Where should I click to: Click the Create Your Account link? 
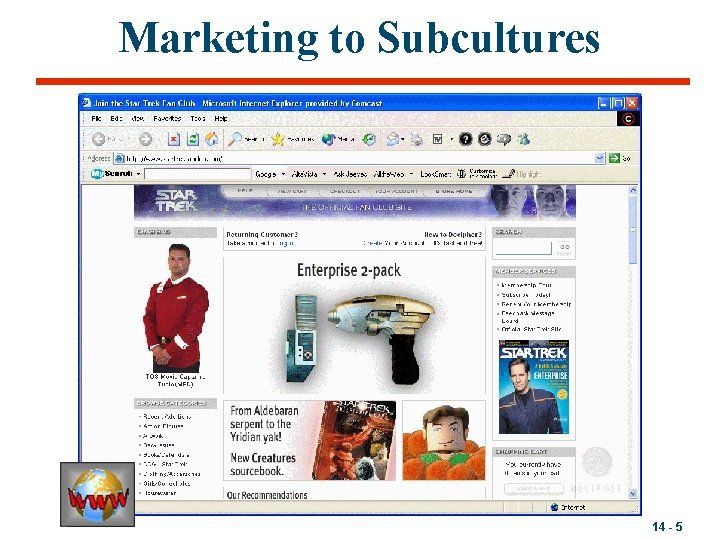point(393,243)
